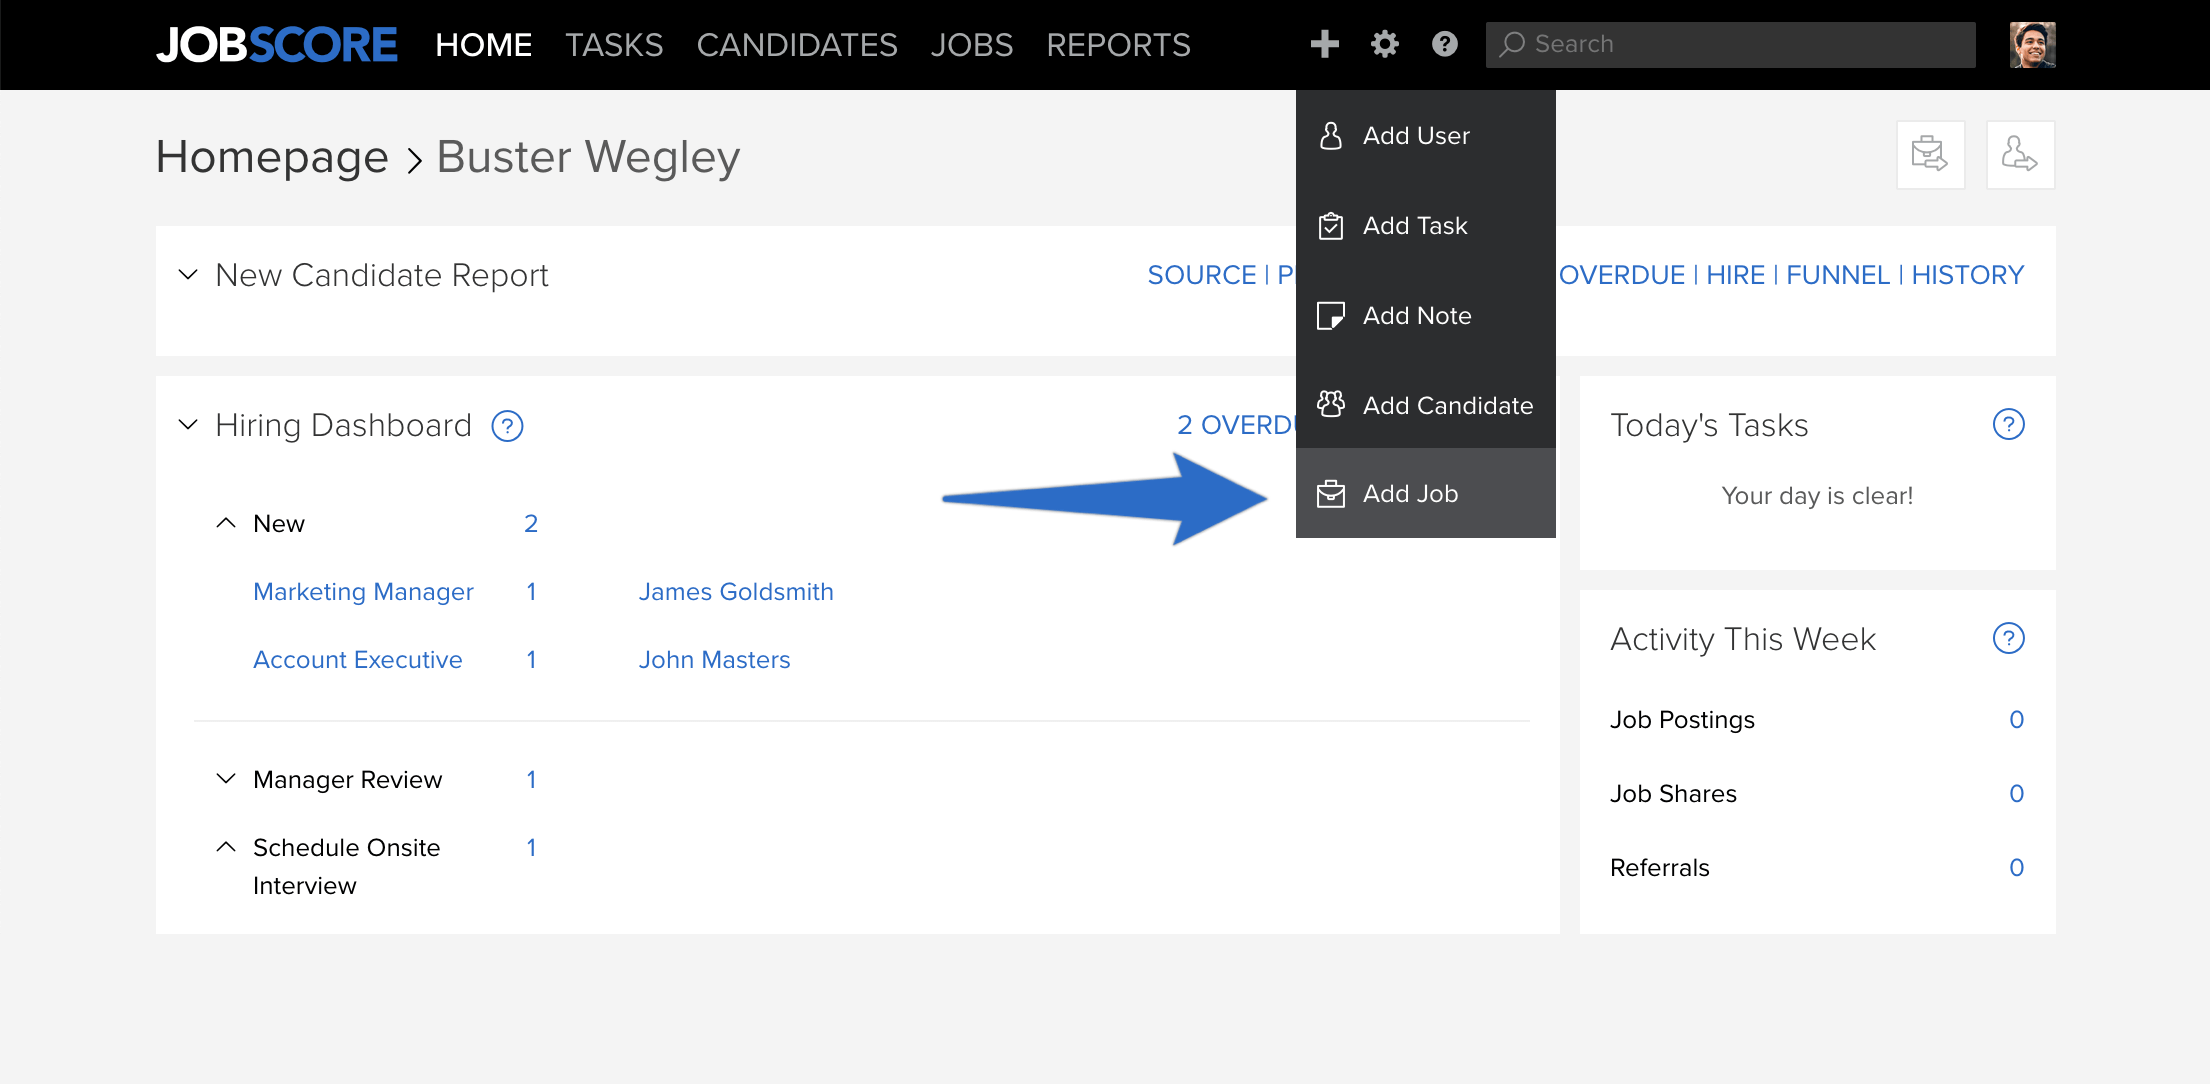Image resolution: width=2210 pixels, height=1084 pixels.
Task: Click the Homepage breadcrumb
Action: (x=272, y=158)
